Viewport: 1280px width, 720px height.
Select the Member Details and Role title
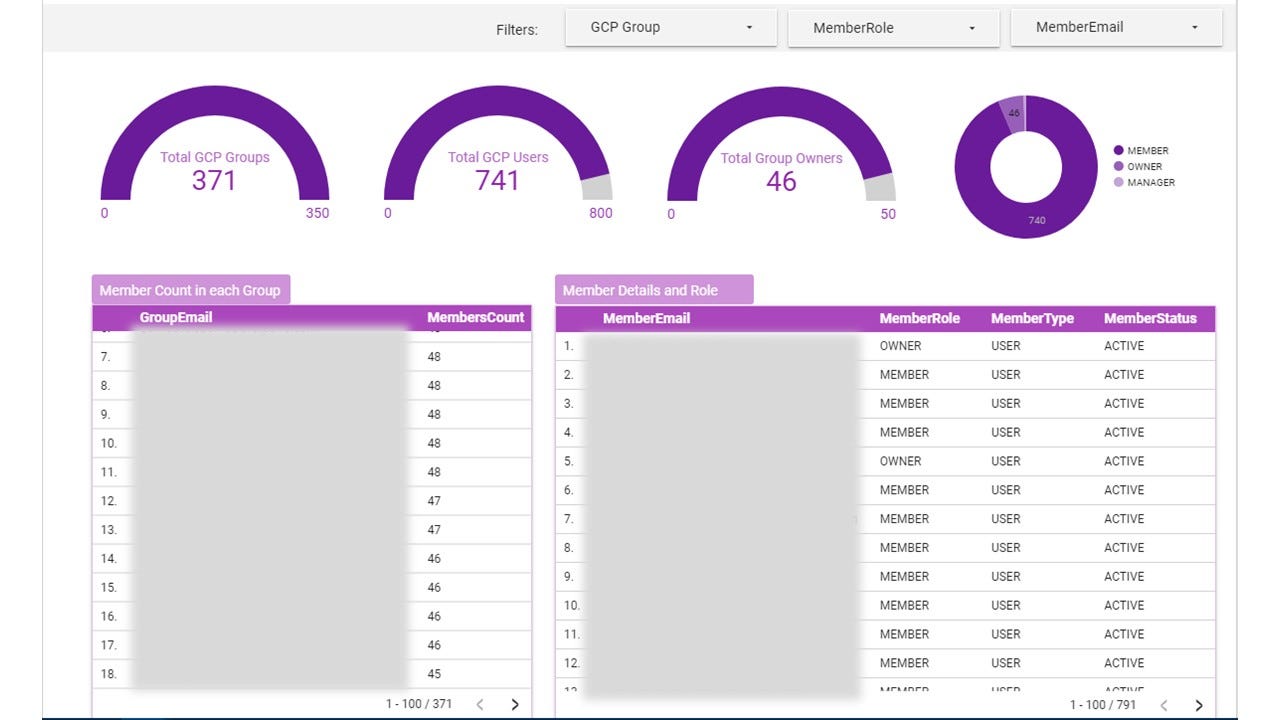click(642, 289)
